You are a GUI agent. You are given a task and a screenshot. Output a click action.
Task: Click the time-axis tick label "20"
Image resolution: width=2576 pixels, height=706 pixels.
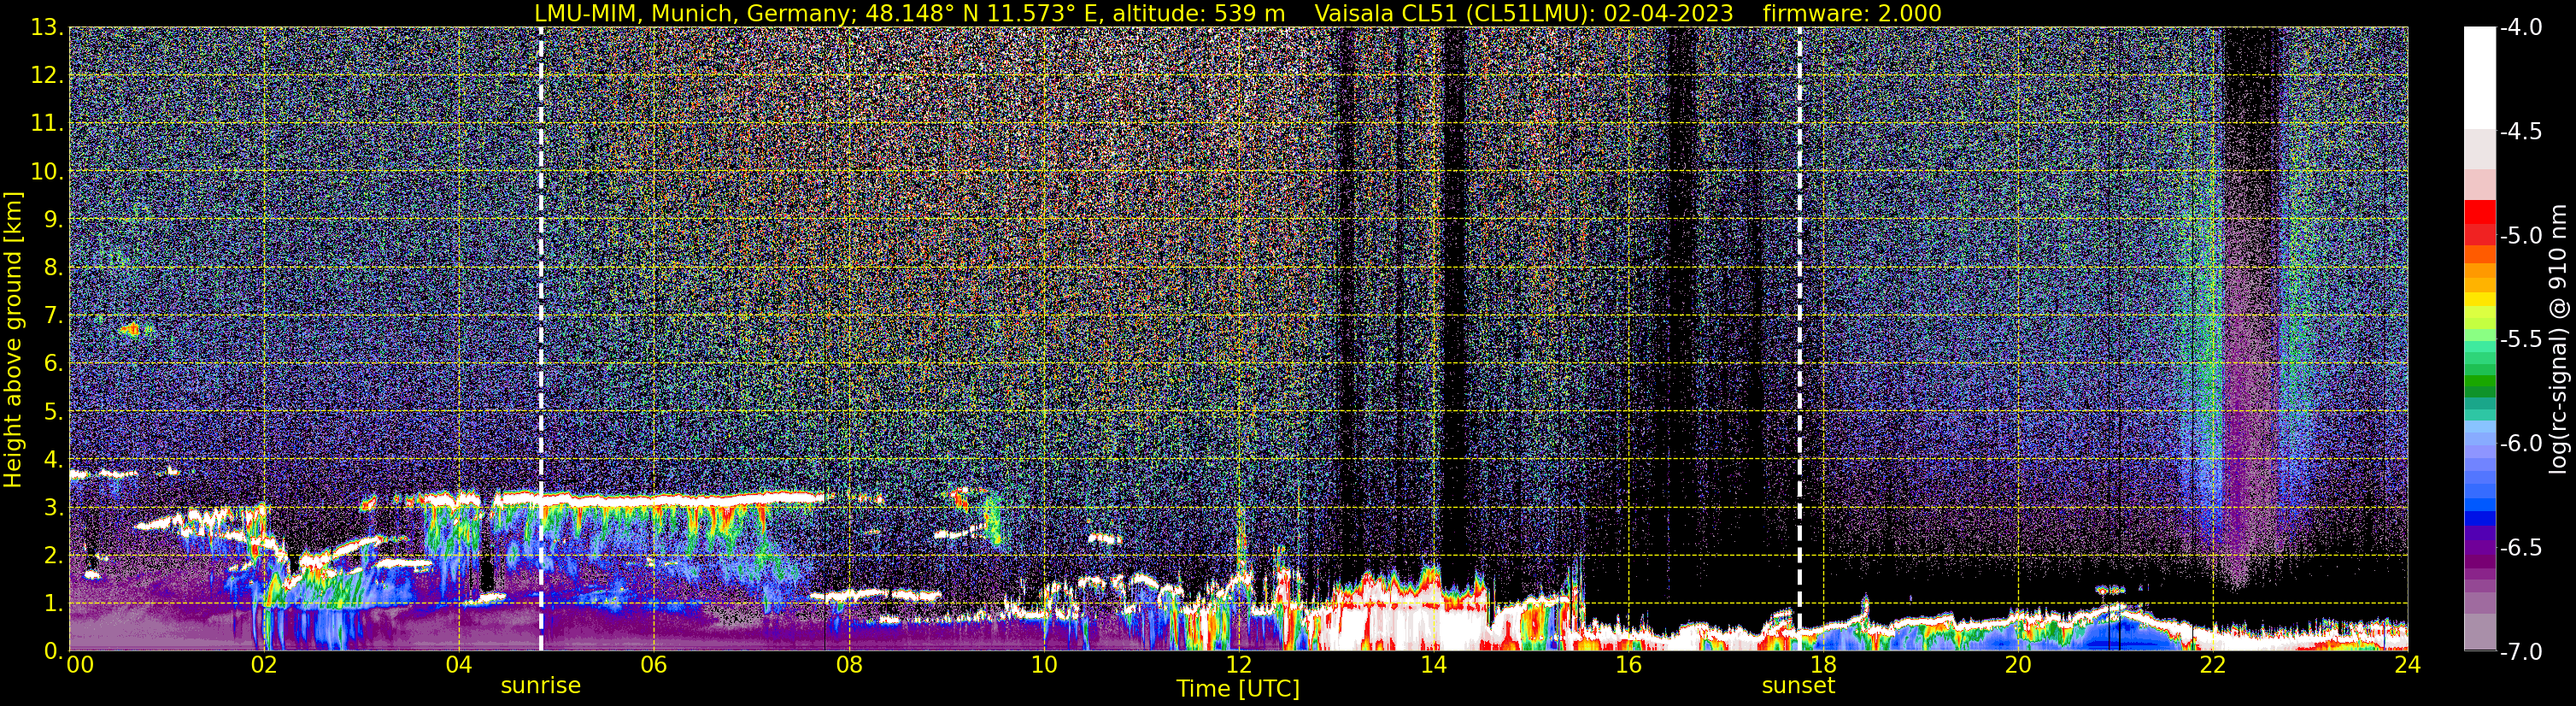click(x=2019, y=665)
